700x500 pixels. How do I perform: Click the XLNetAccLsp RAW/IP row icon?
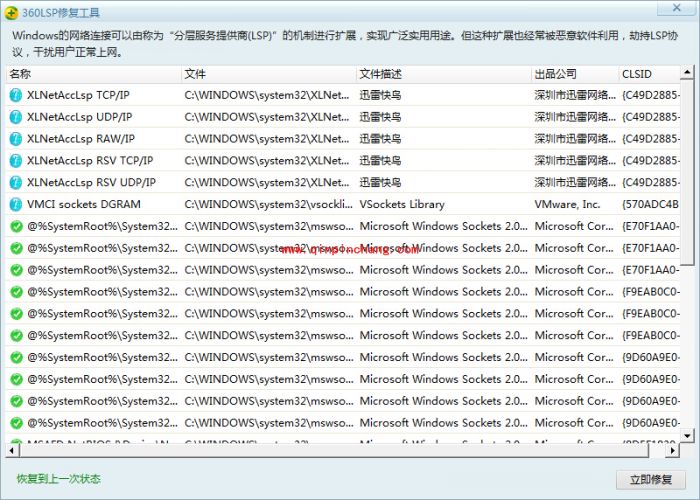point(15,139)
